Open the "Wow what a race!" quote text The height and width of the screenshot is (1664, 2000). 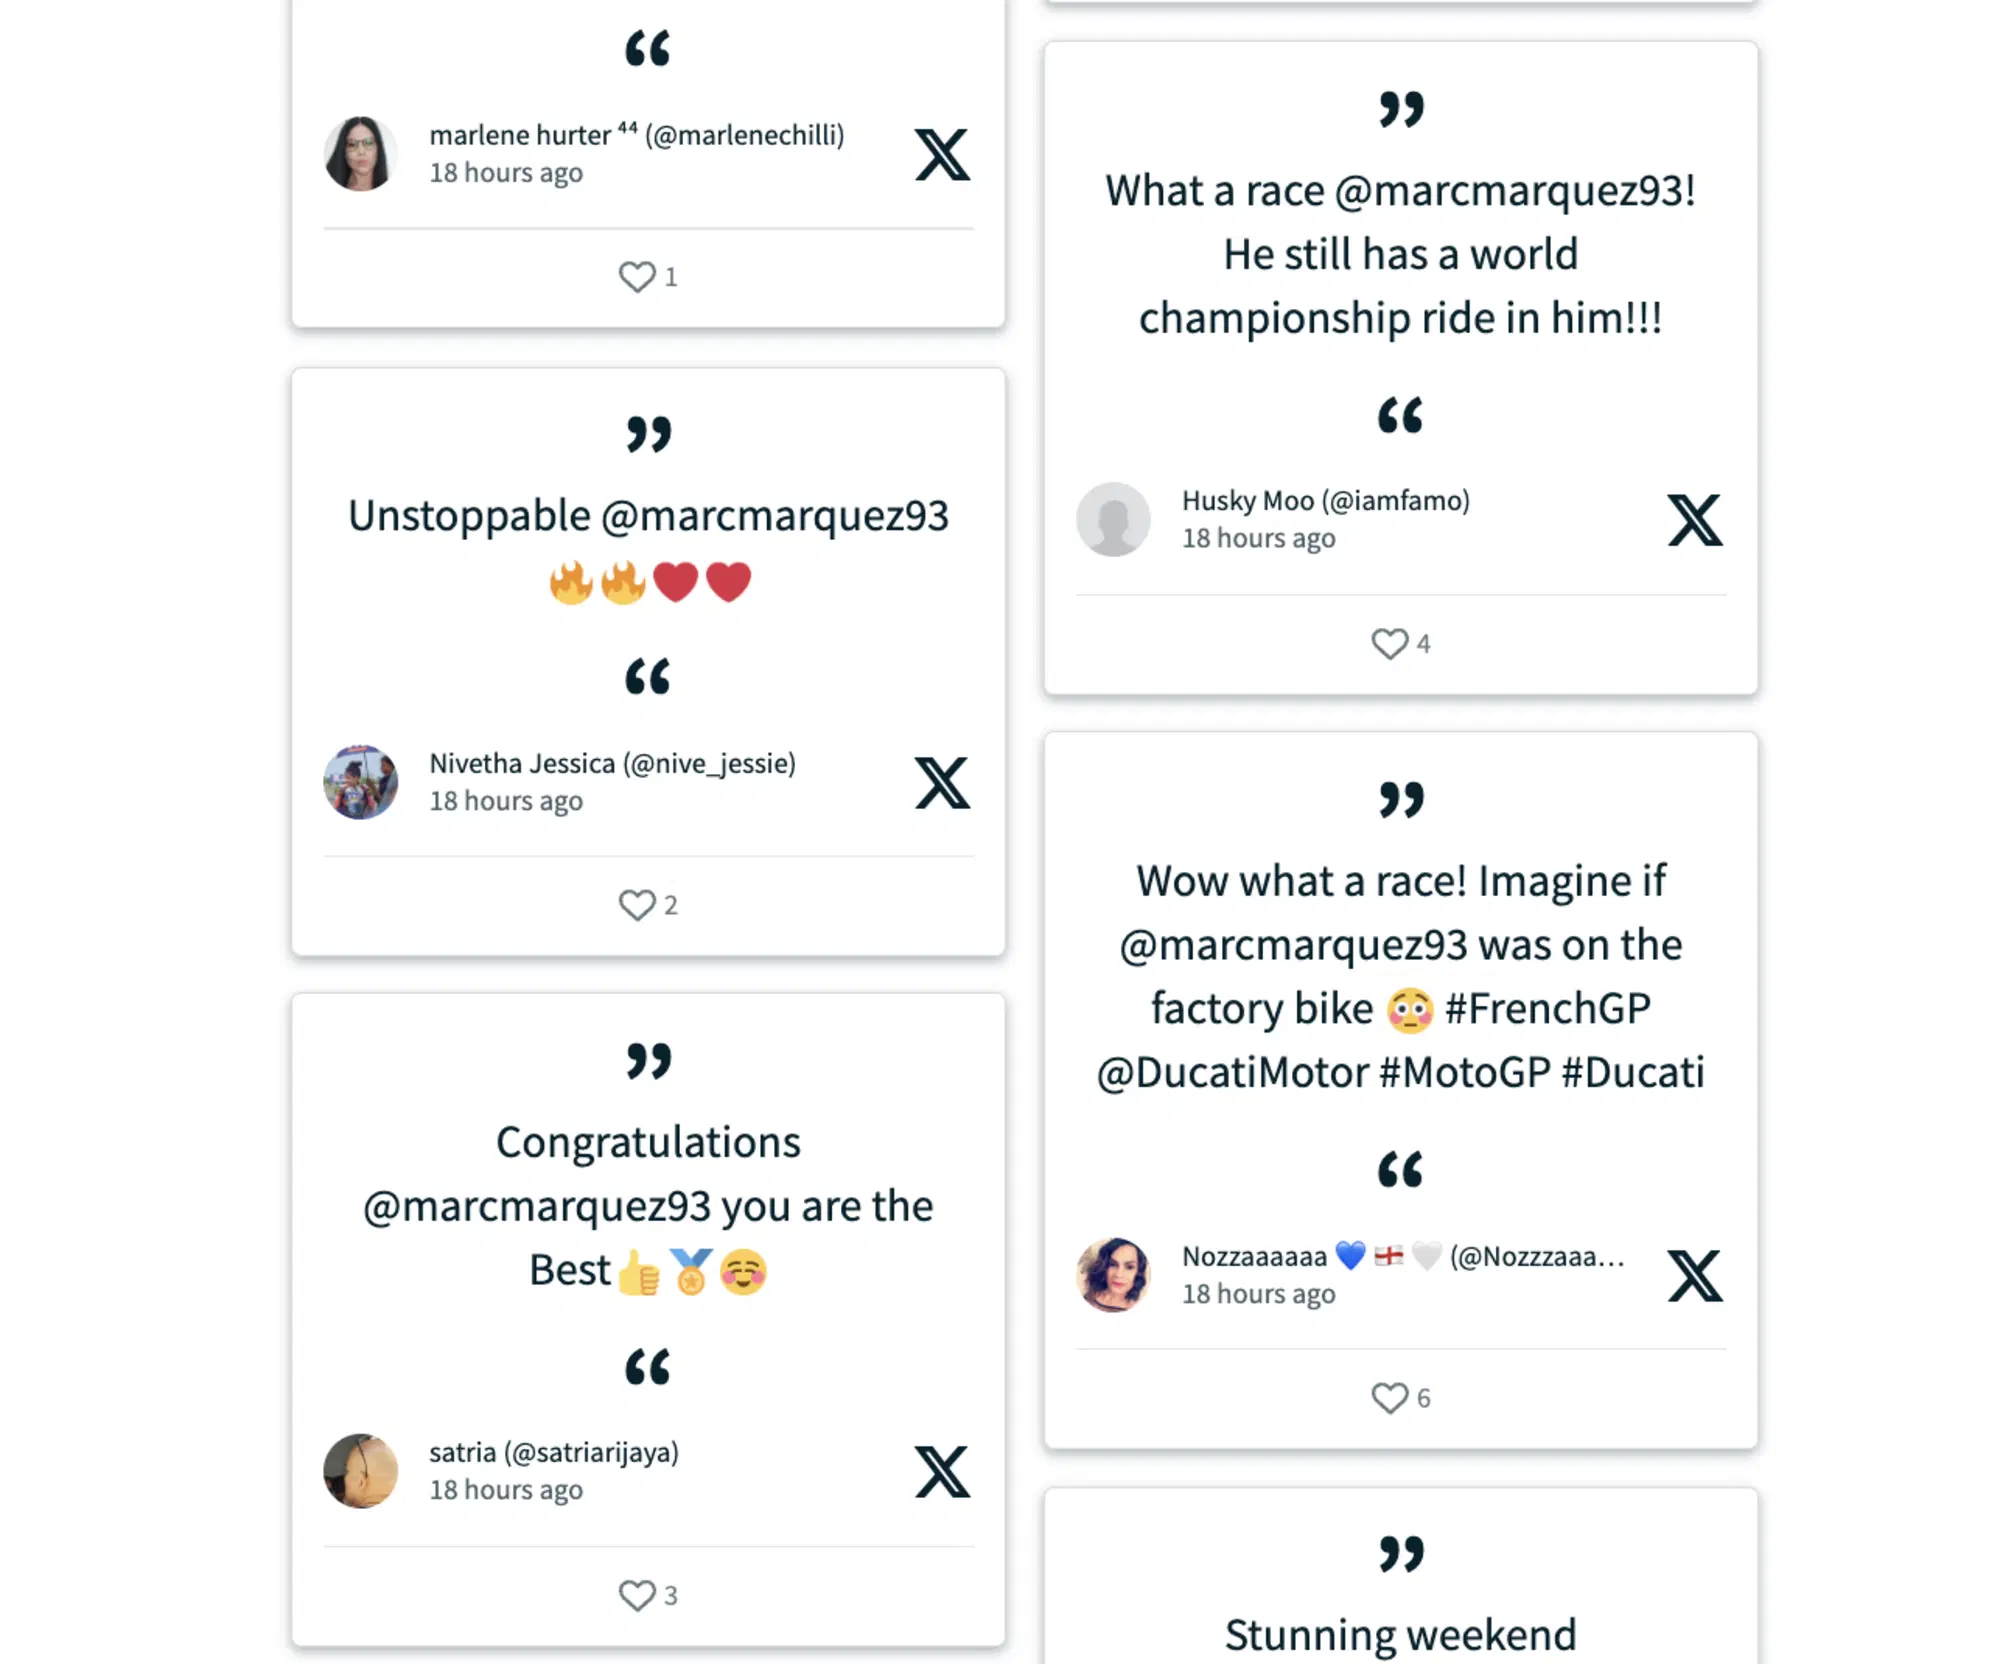pos(1400,976)
